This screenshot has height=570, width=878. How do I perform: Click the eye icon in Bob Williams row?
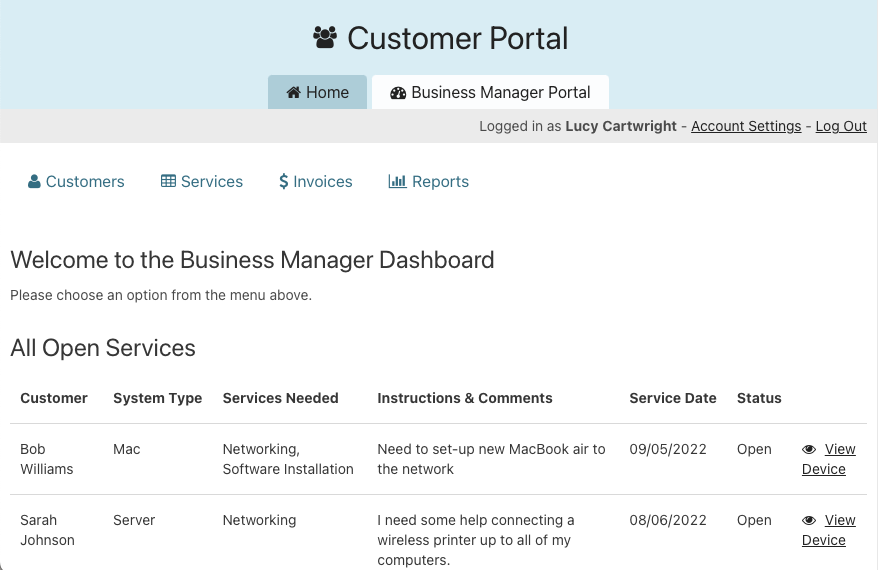click(810, 450)
